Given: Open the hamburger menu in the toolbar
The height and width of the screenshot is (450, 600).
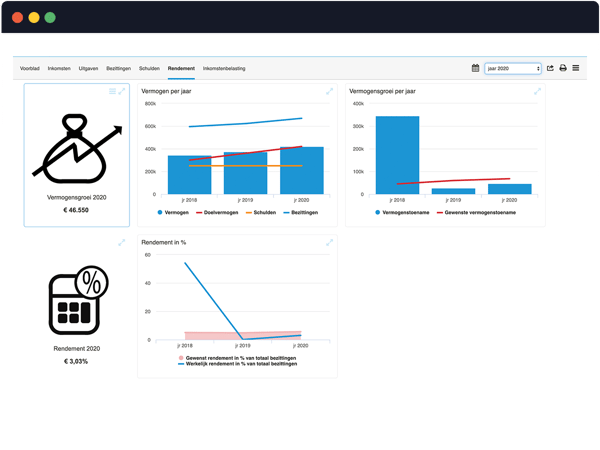Looking at the screenshot, I should tap(576, 68).
